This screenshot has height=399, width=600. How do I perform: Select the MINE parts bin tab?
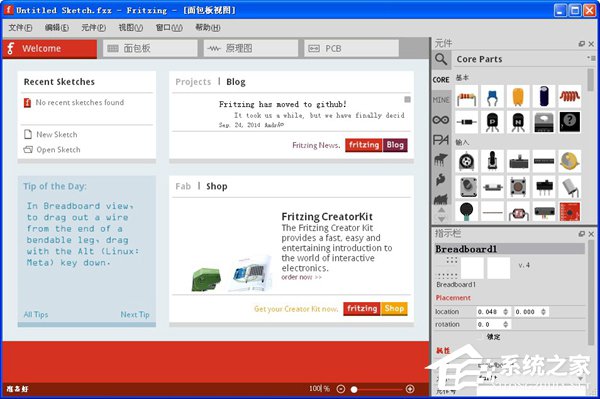pos(441,100)
